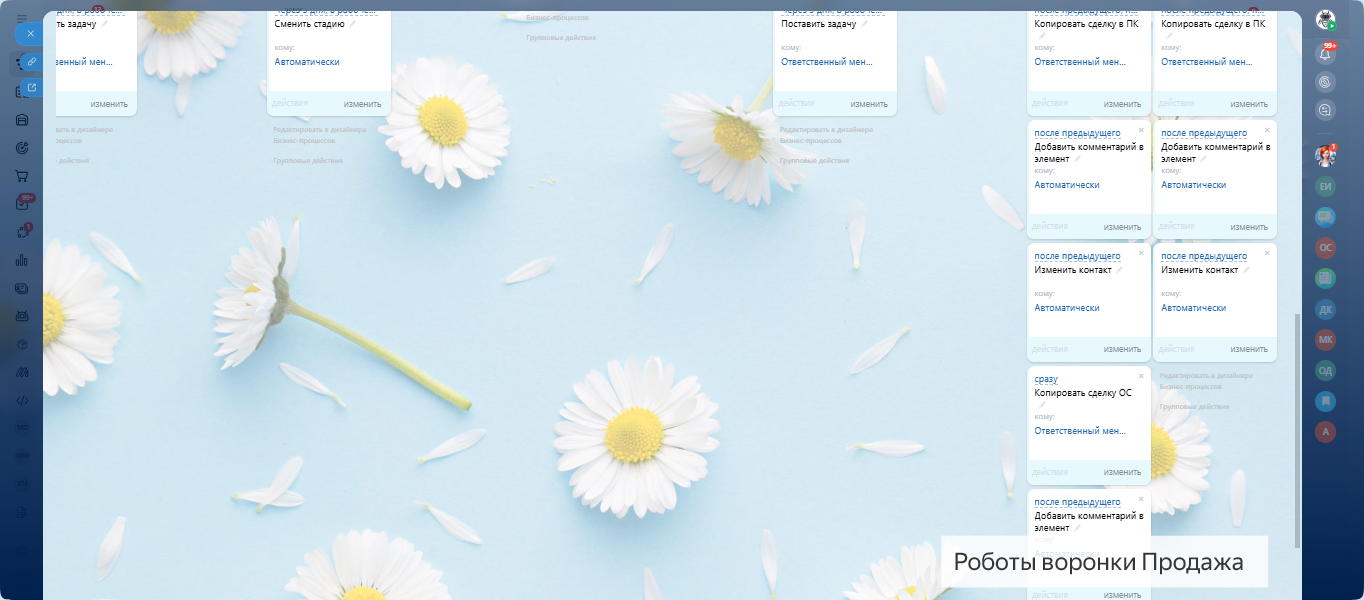Open the notifications bell with the 99+ badge
This screenshot has width=1364, height=600.
point(1325,54)
